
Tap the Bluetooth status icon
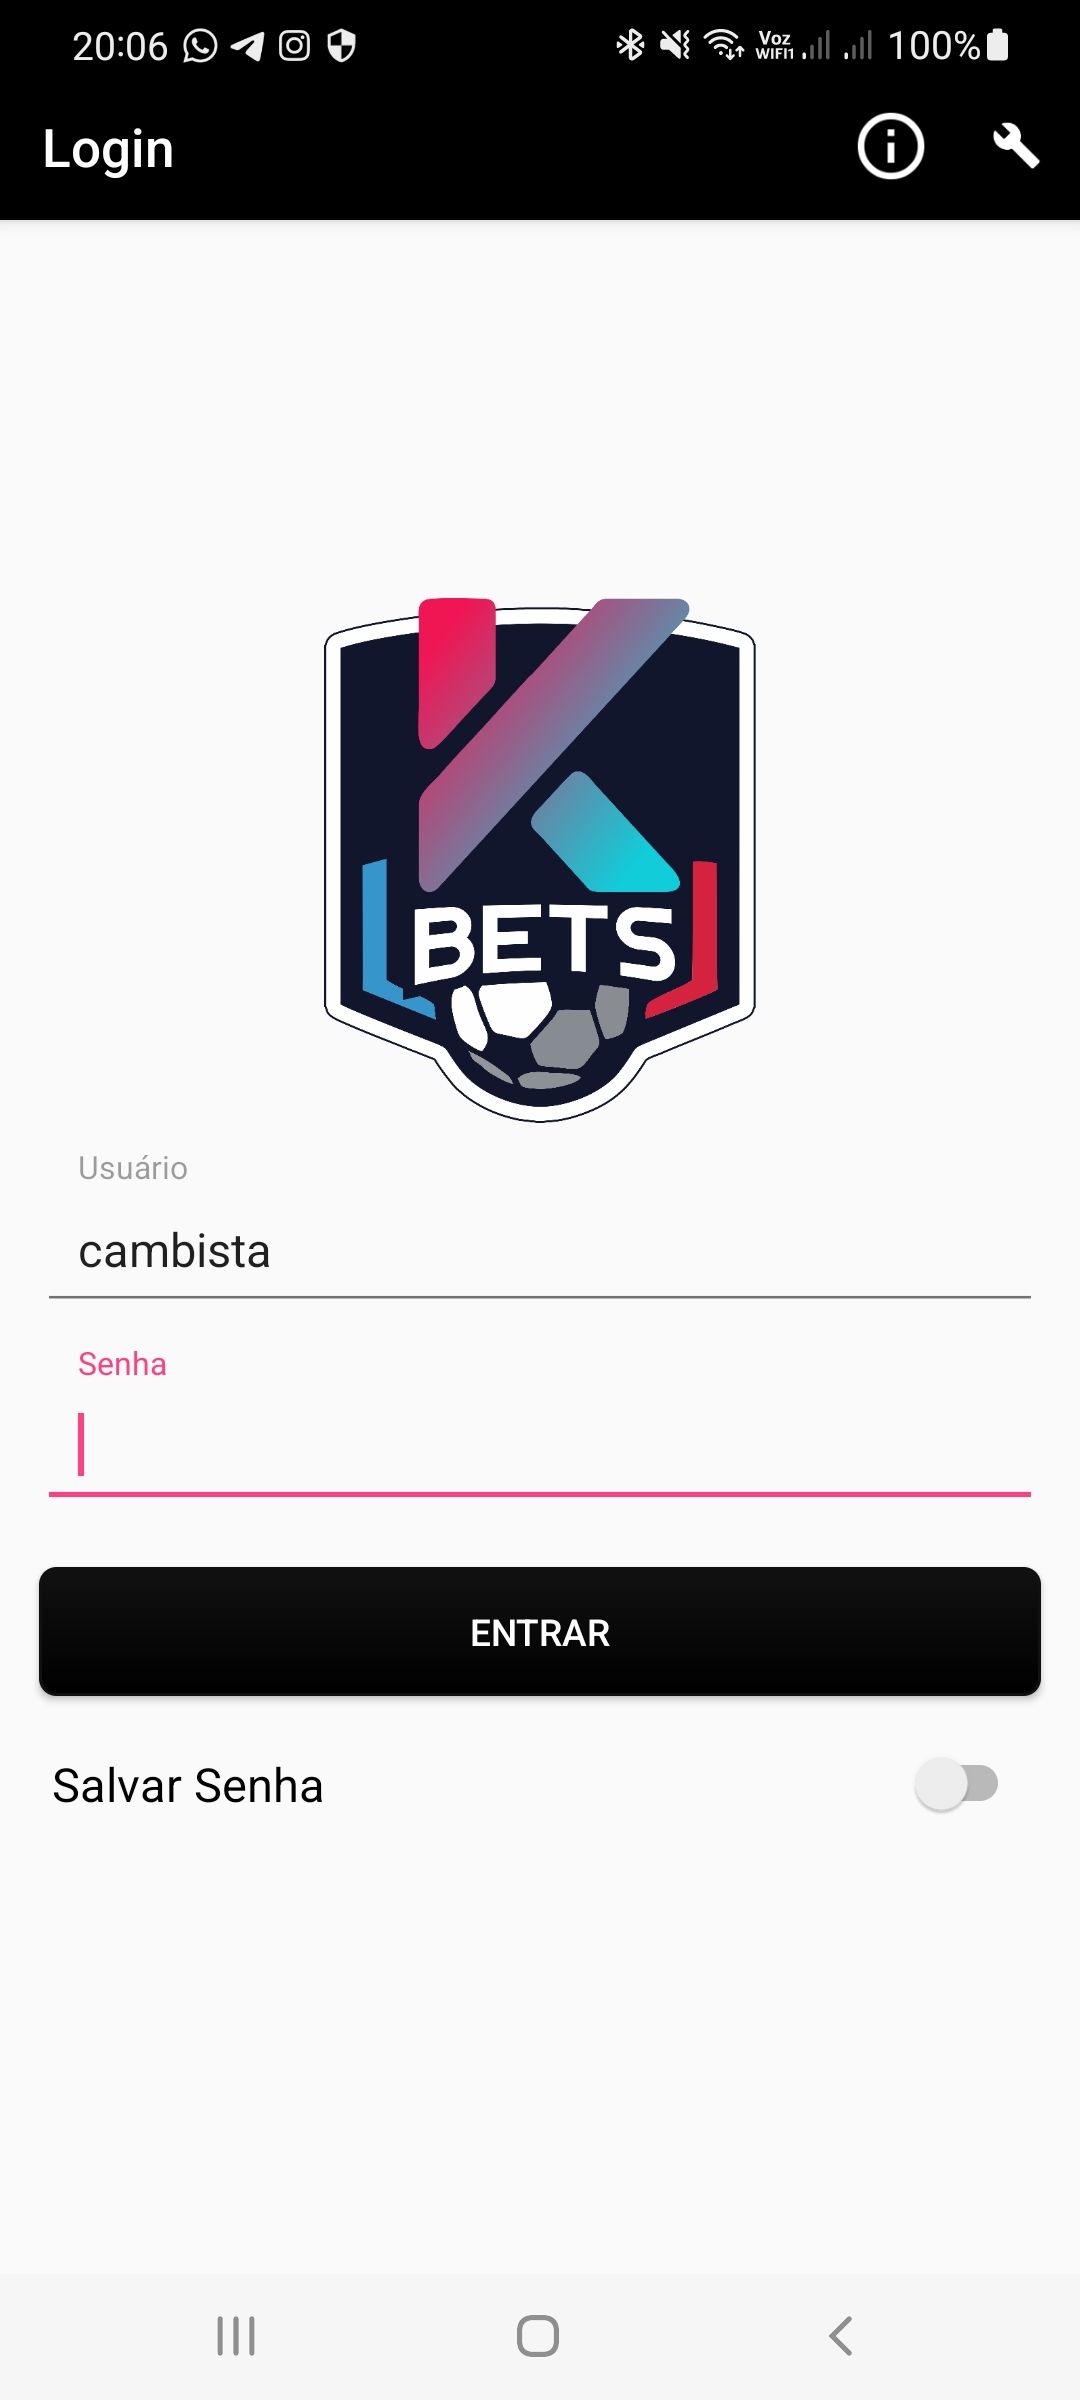click(x=630, y=45)
